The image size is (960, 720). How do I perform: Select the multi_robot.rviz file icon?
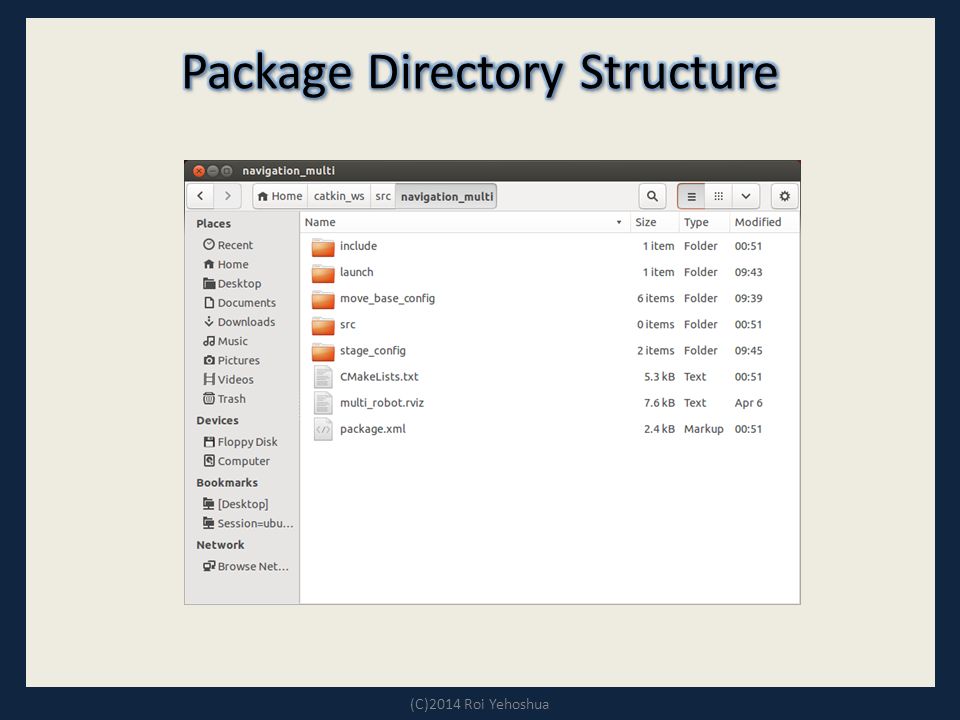(323, 403)
